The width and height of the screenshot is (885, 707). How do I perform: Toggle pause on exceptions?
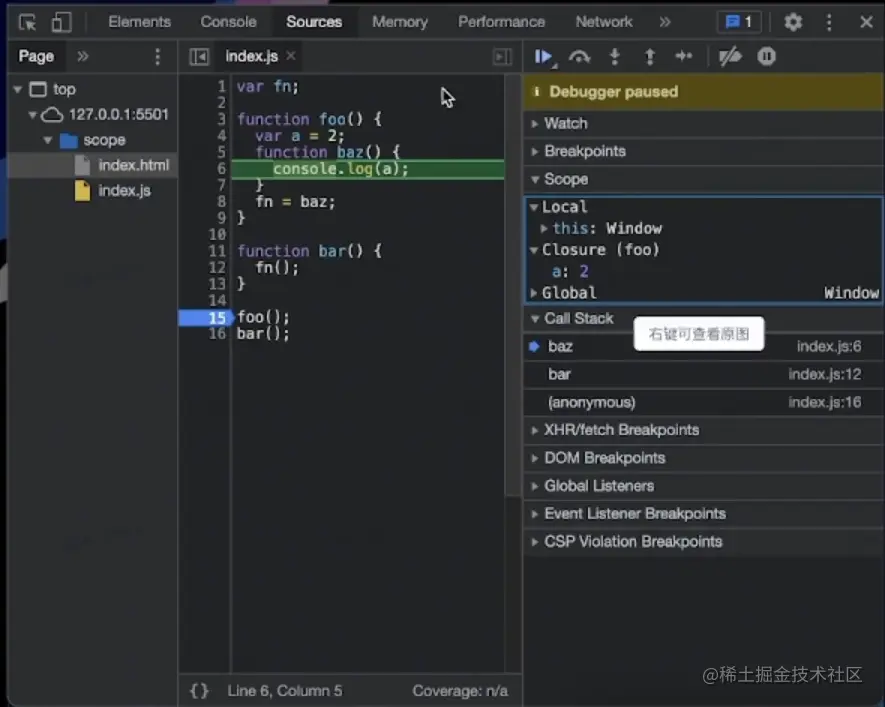(766, 56)
